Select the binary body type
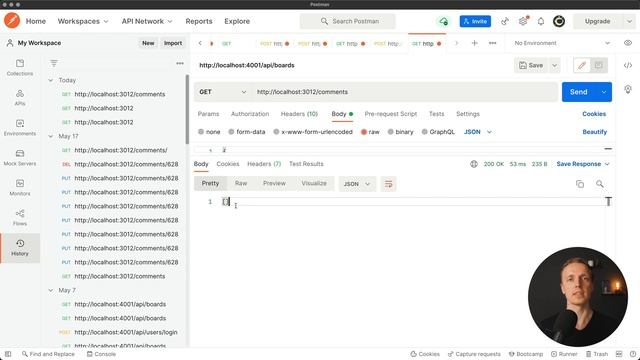The height and width of the screenshot is (360, 640). click(x=400, y=132)
